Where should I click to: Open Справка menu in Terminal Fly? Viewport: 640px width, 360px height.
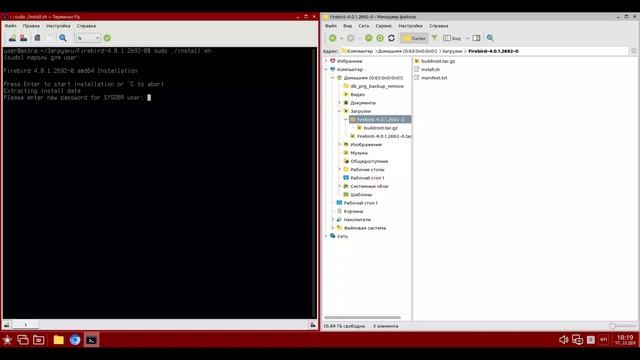pyautogui.click(x=86, y=26)
